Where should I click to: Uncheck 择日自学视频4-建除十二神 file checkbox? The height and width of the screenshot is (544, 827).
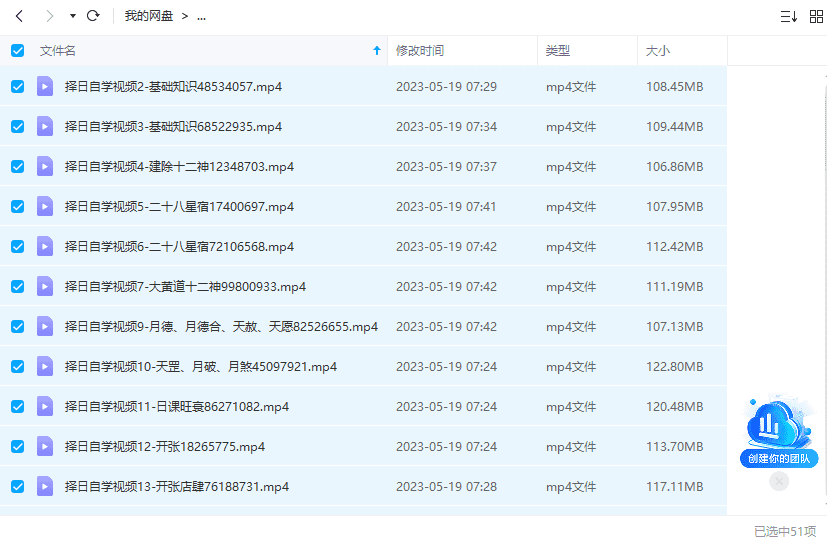coord(17,167)
